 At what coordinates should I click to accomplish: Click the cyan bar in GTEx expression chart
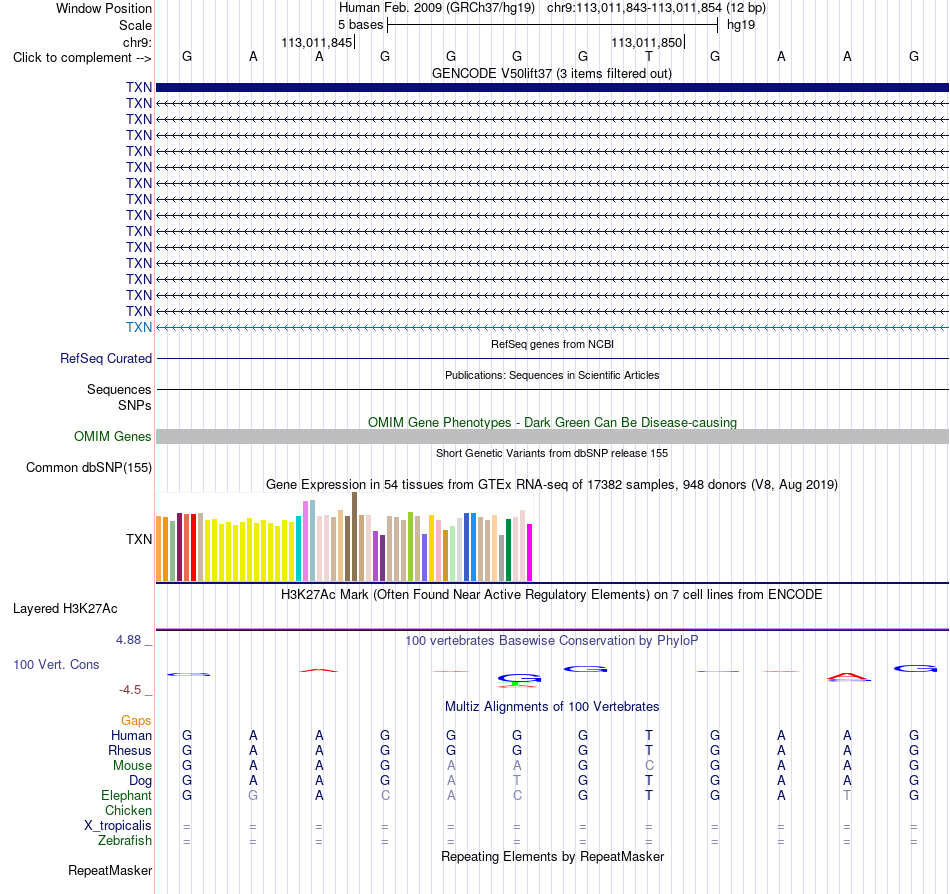pos(298,549)
